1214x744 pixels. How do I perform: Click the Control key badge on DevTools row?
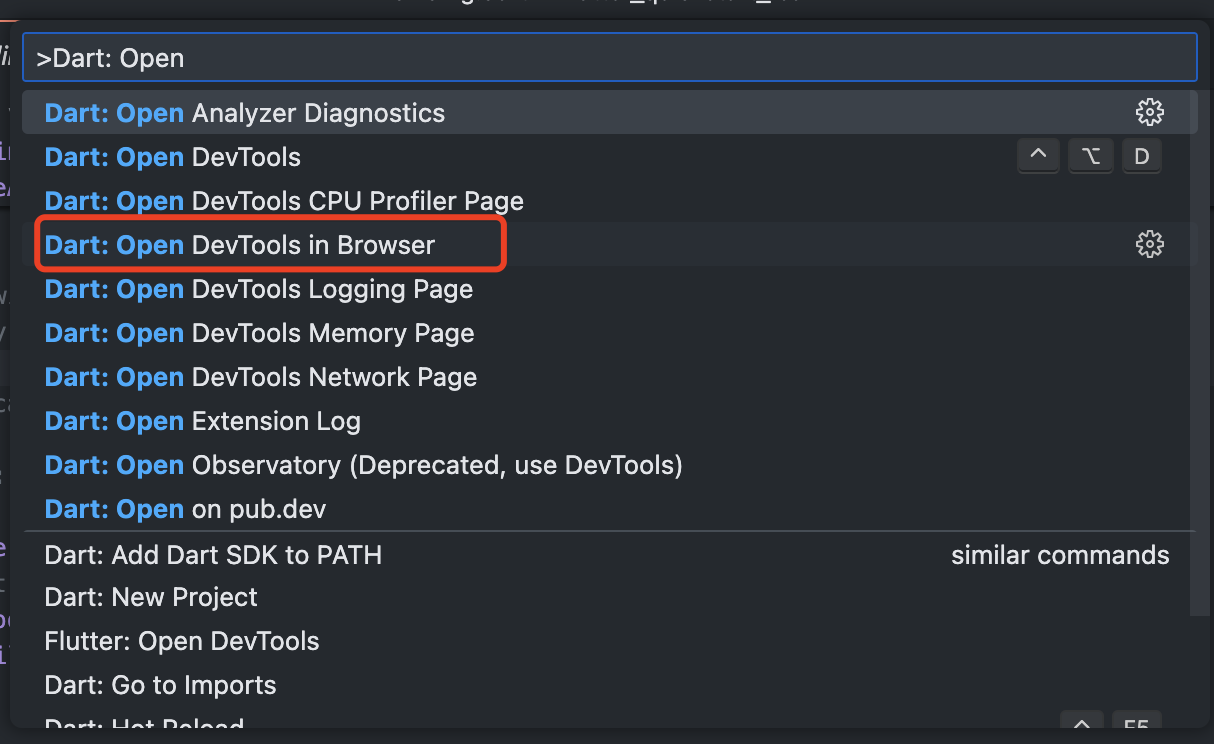click(1038, 157)
